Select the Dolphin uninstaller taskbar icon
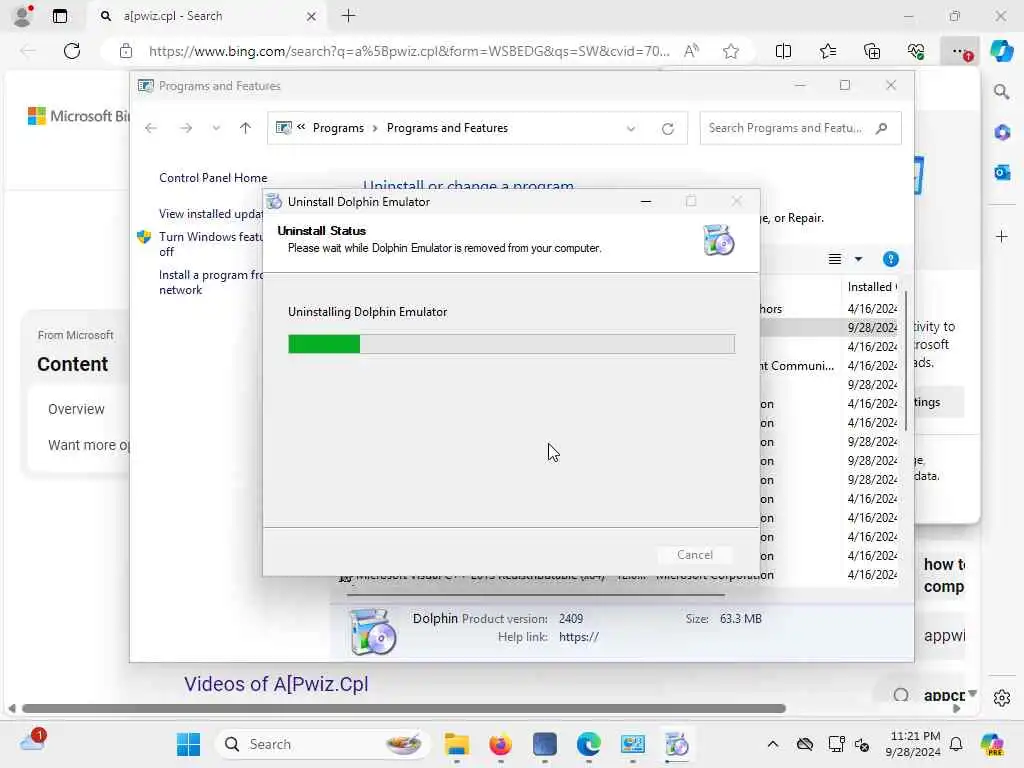The height and width of the screenshot is (768, 1024). point(677,744)
